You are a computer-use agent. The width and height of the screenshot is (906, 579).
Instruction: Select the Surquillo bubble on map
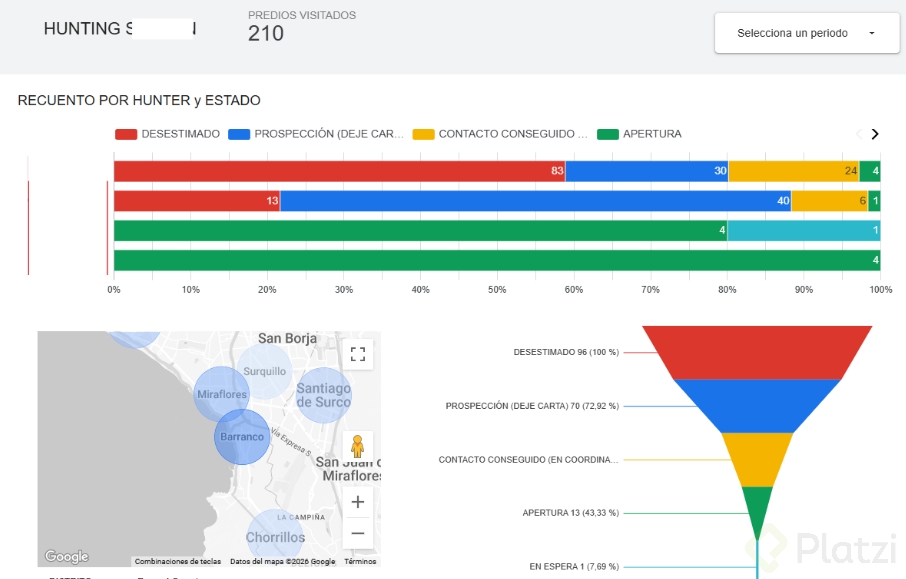[x=265, y=372]
